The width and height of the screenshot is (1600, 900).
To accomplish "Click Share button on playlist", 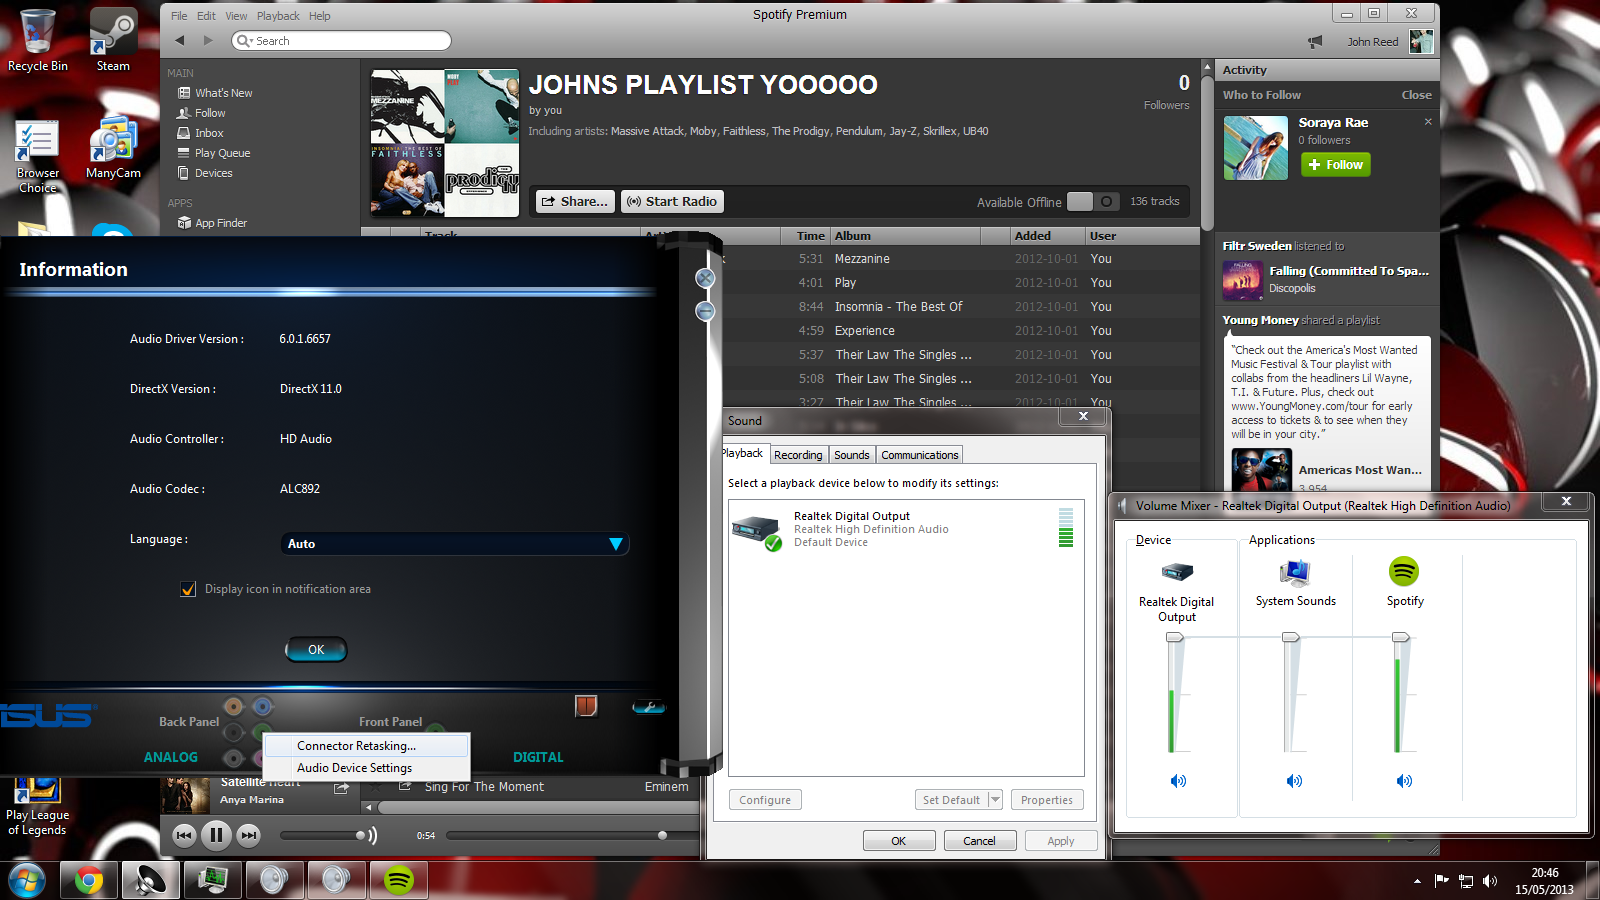I will 575,201.
